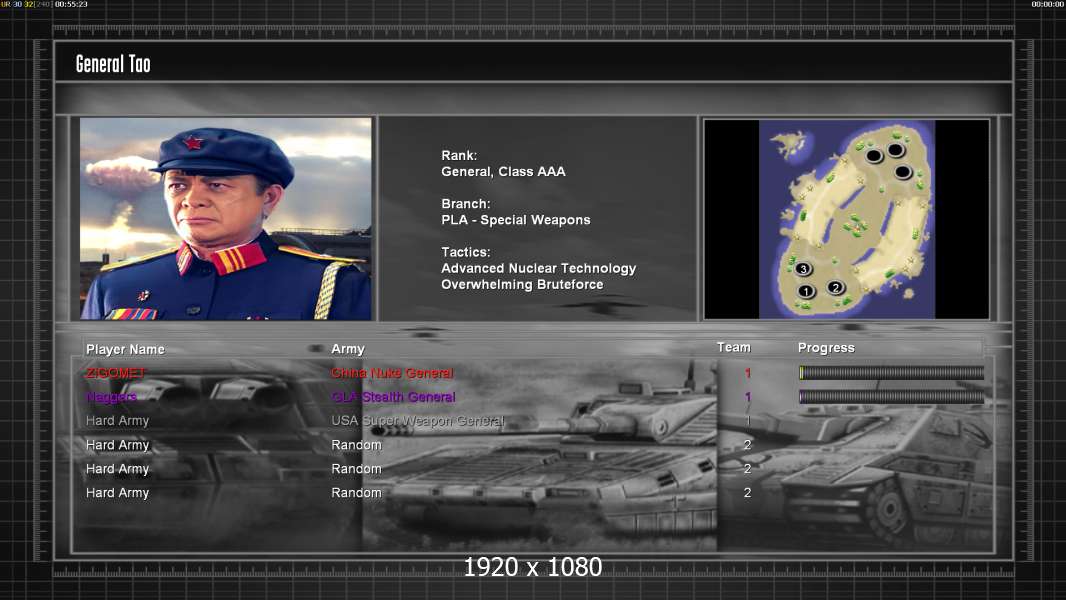Image resolution: width=1066 pixels, height=600 pixels.
Task: Click General Tao portrait image
Action: 226,219
